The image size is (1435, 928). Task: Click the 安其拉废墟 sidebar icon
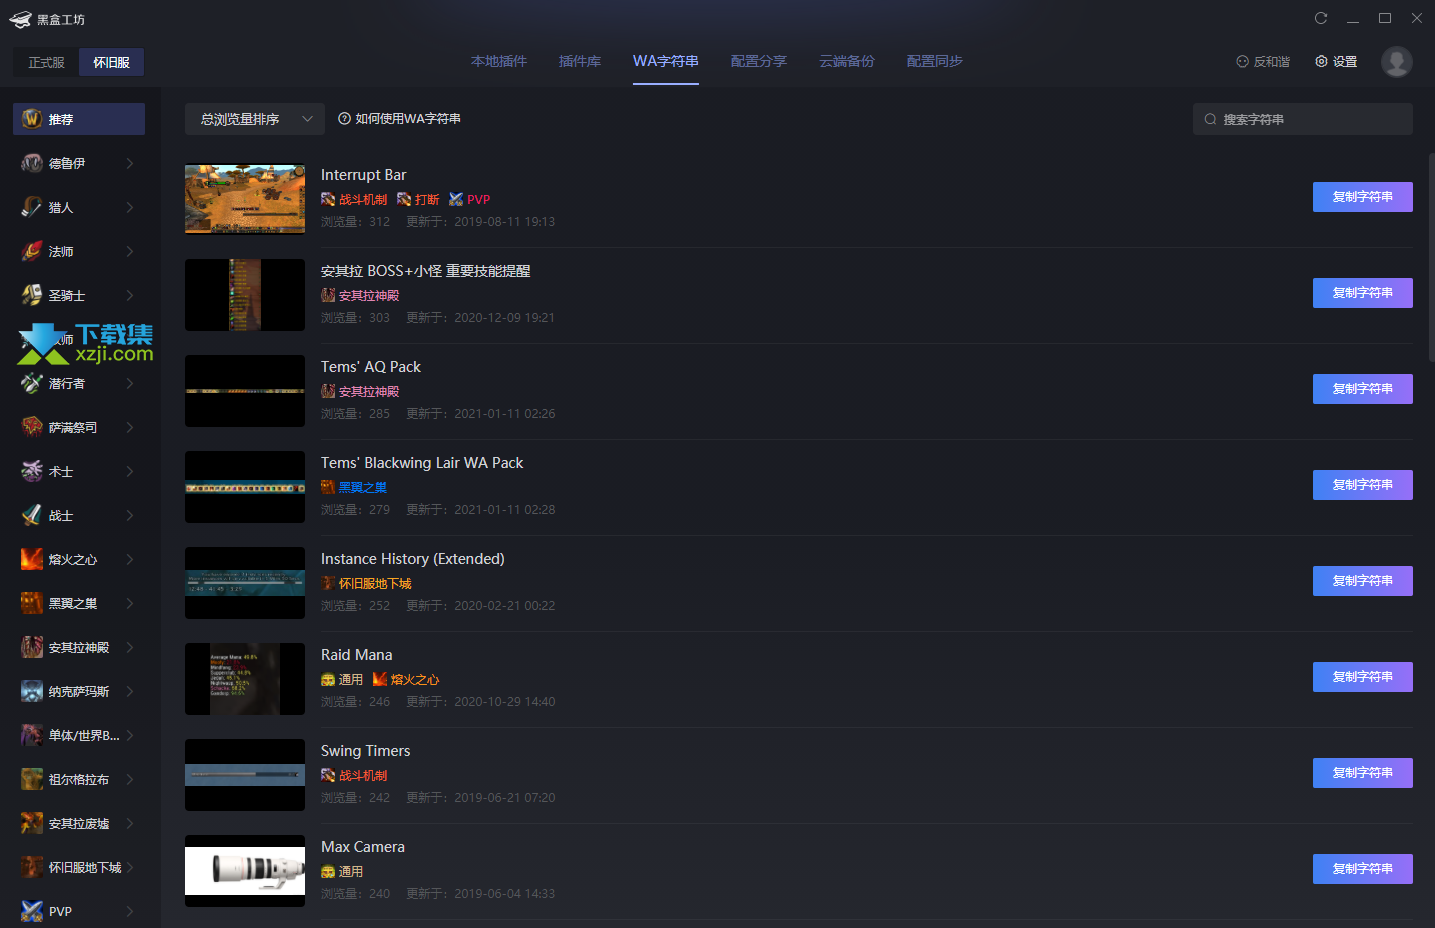[x=32, y=823]
